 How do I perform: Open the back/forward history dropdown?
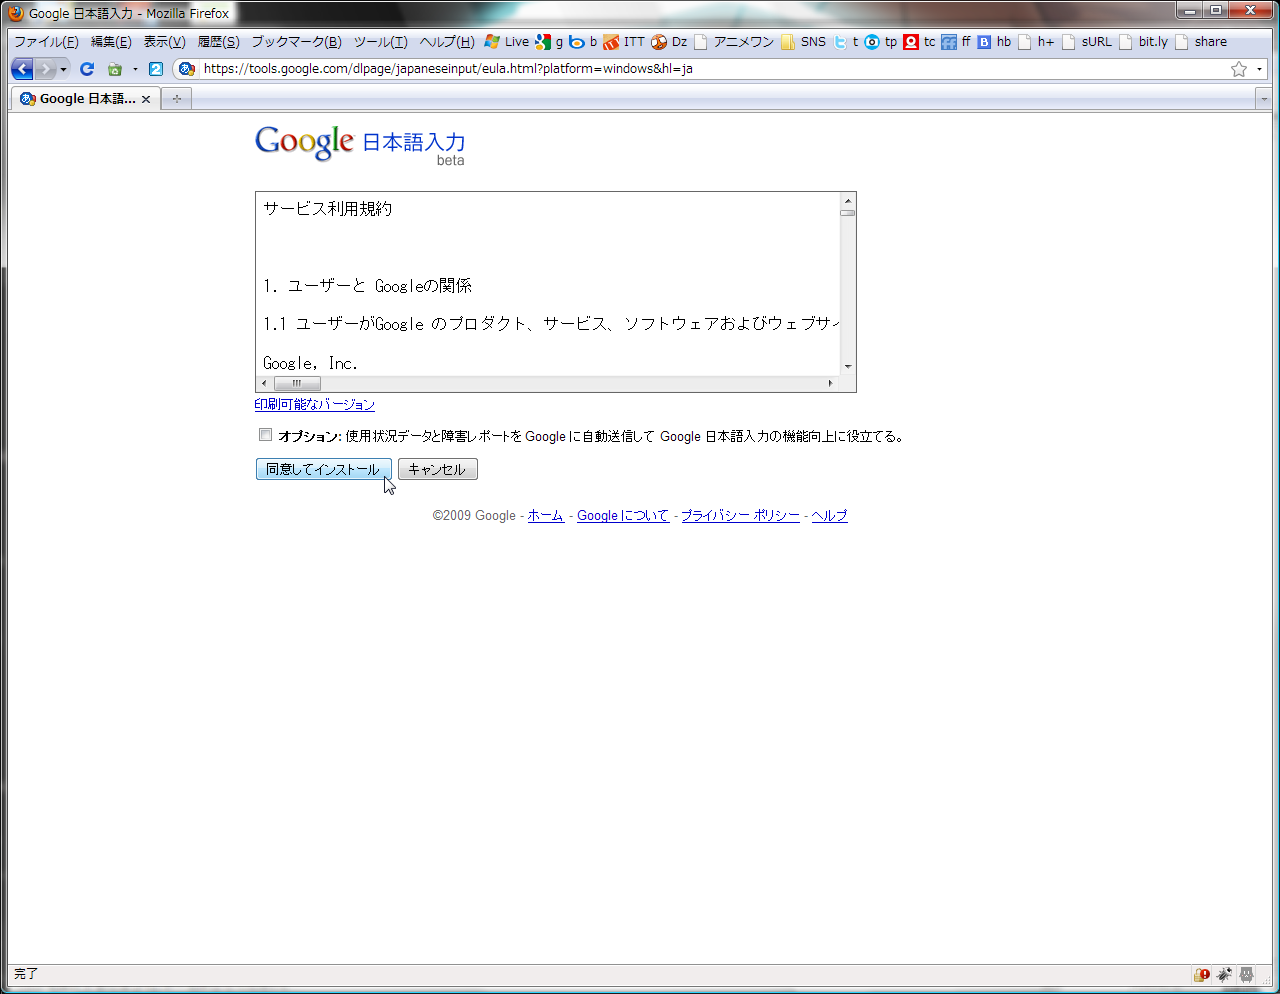64,70
